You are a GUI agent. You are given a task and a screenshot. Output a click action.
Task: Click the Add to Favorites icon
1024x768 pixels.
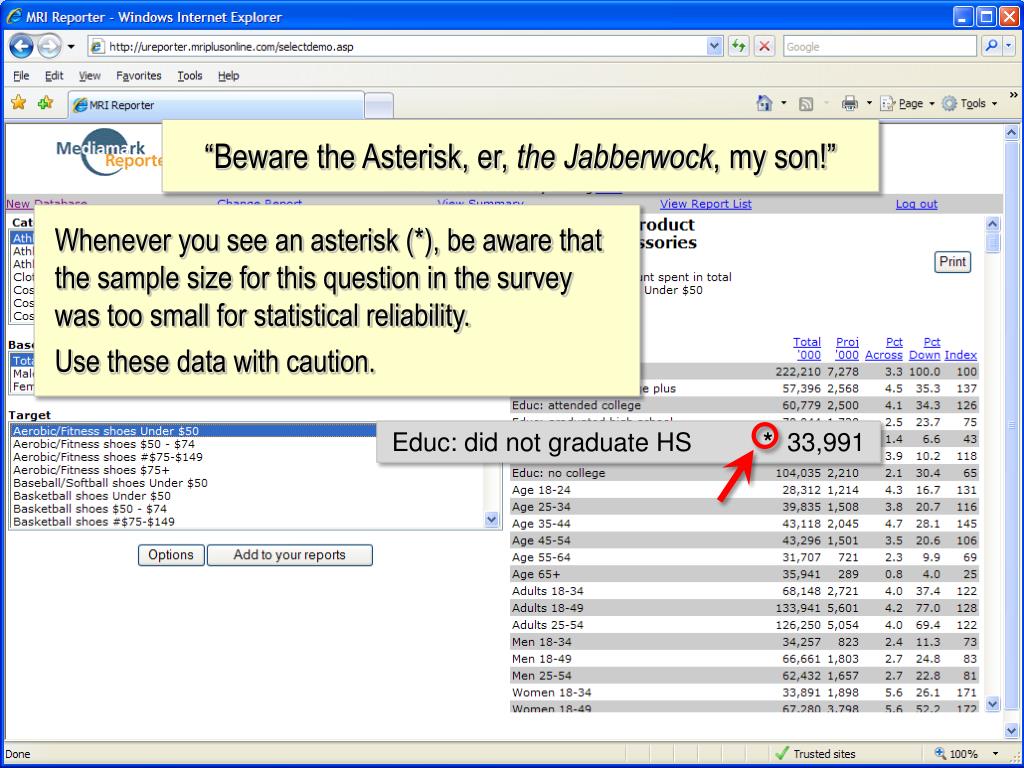tap(45, 103)
